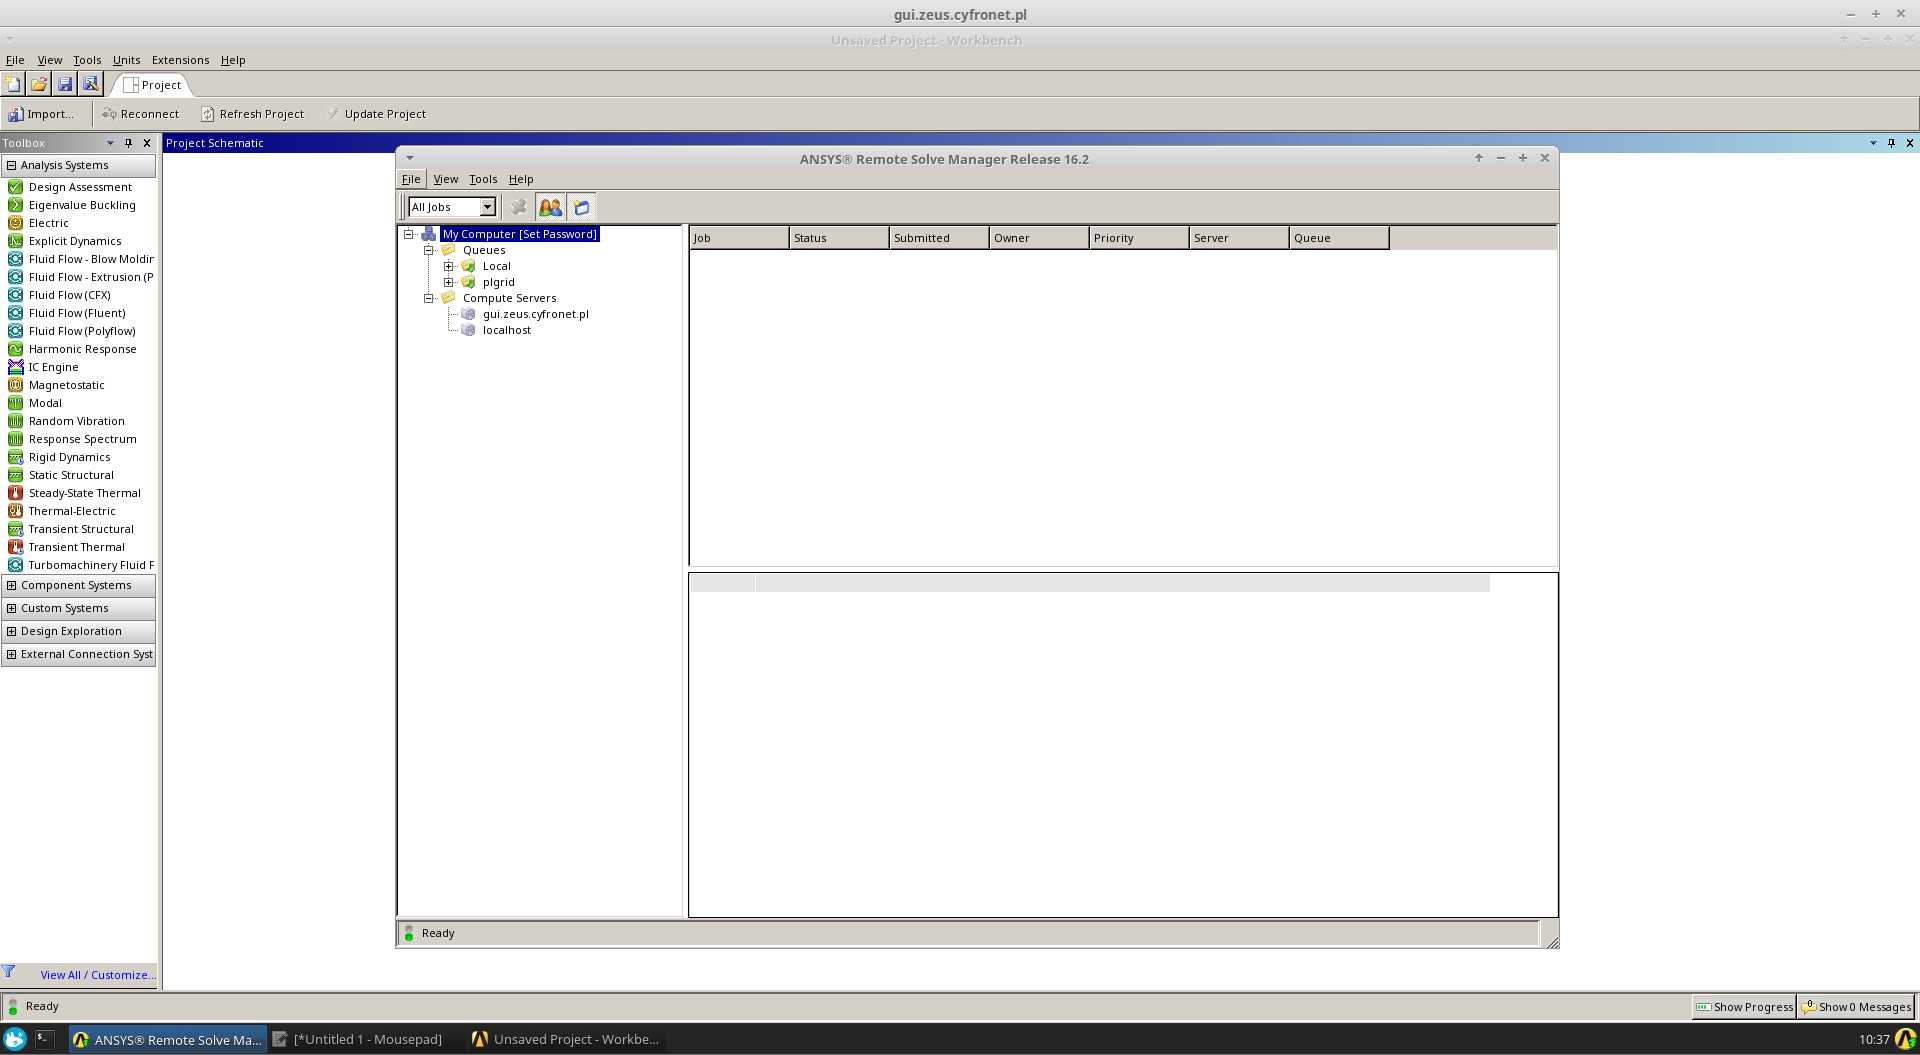The image size is (1920, 1055).
Task: Collapse the Queues tree node
Action: 428,250
